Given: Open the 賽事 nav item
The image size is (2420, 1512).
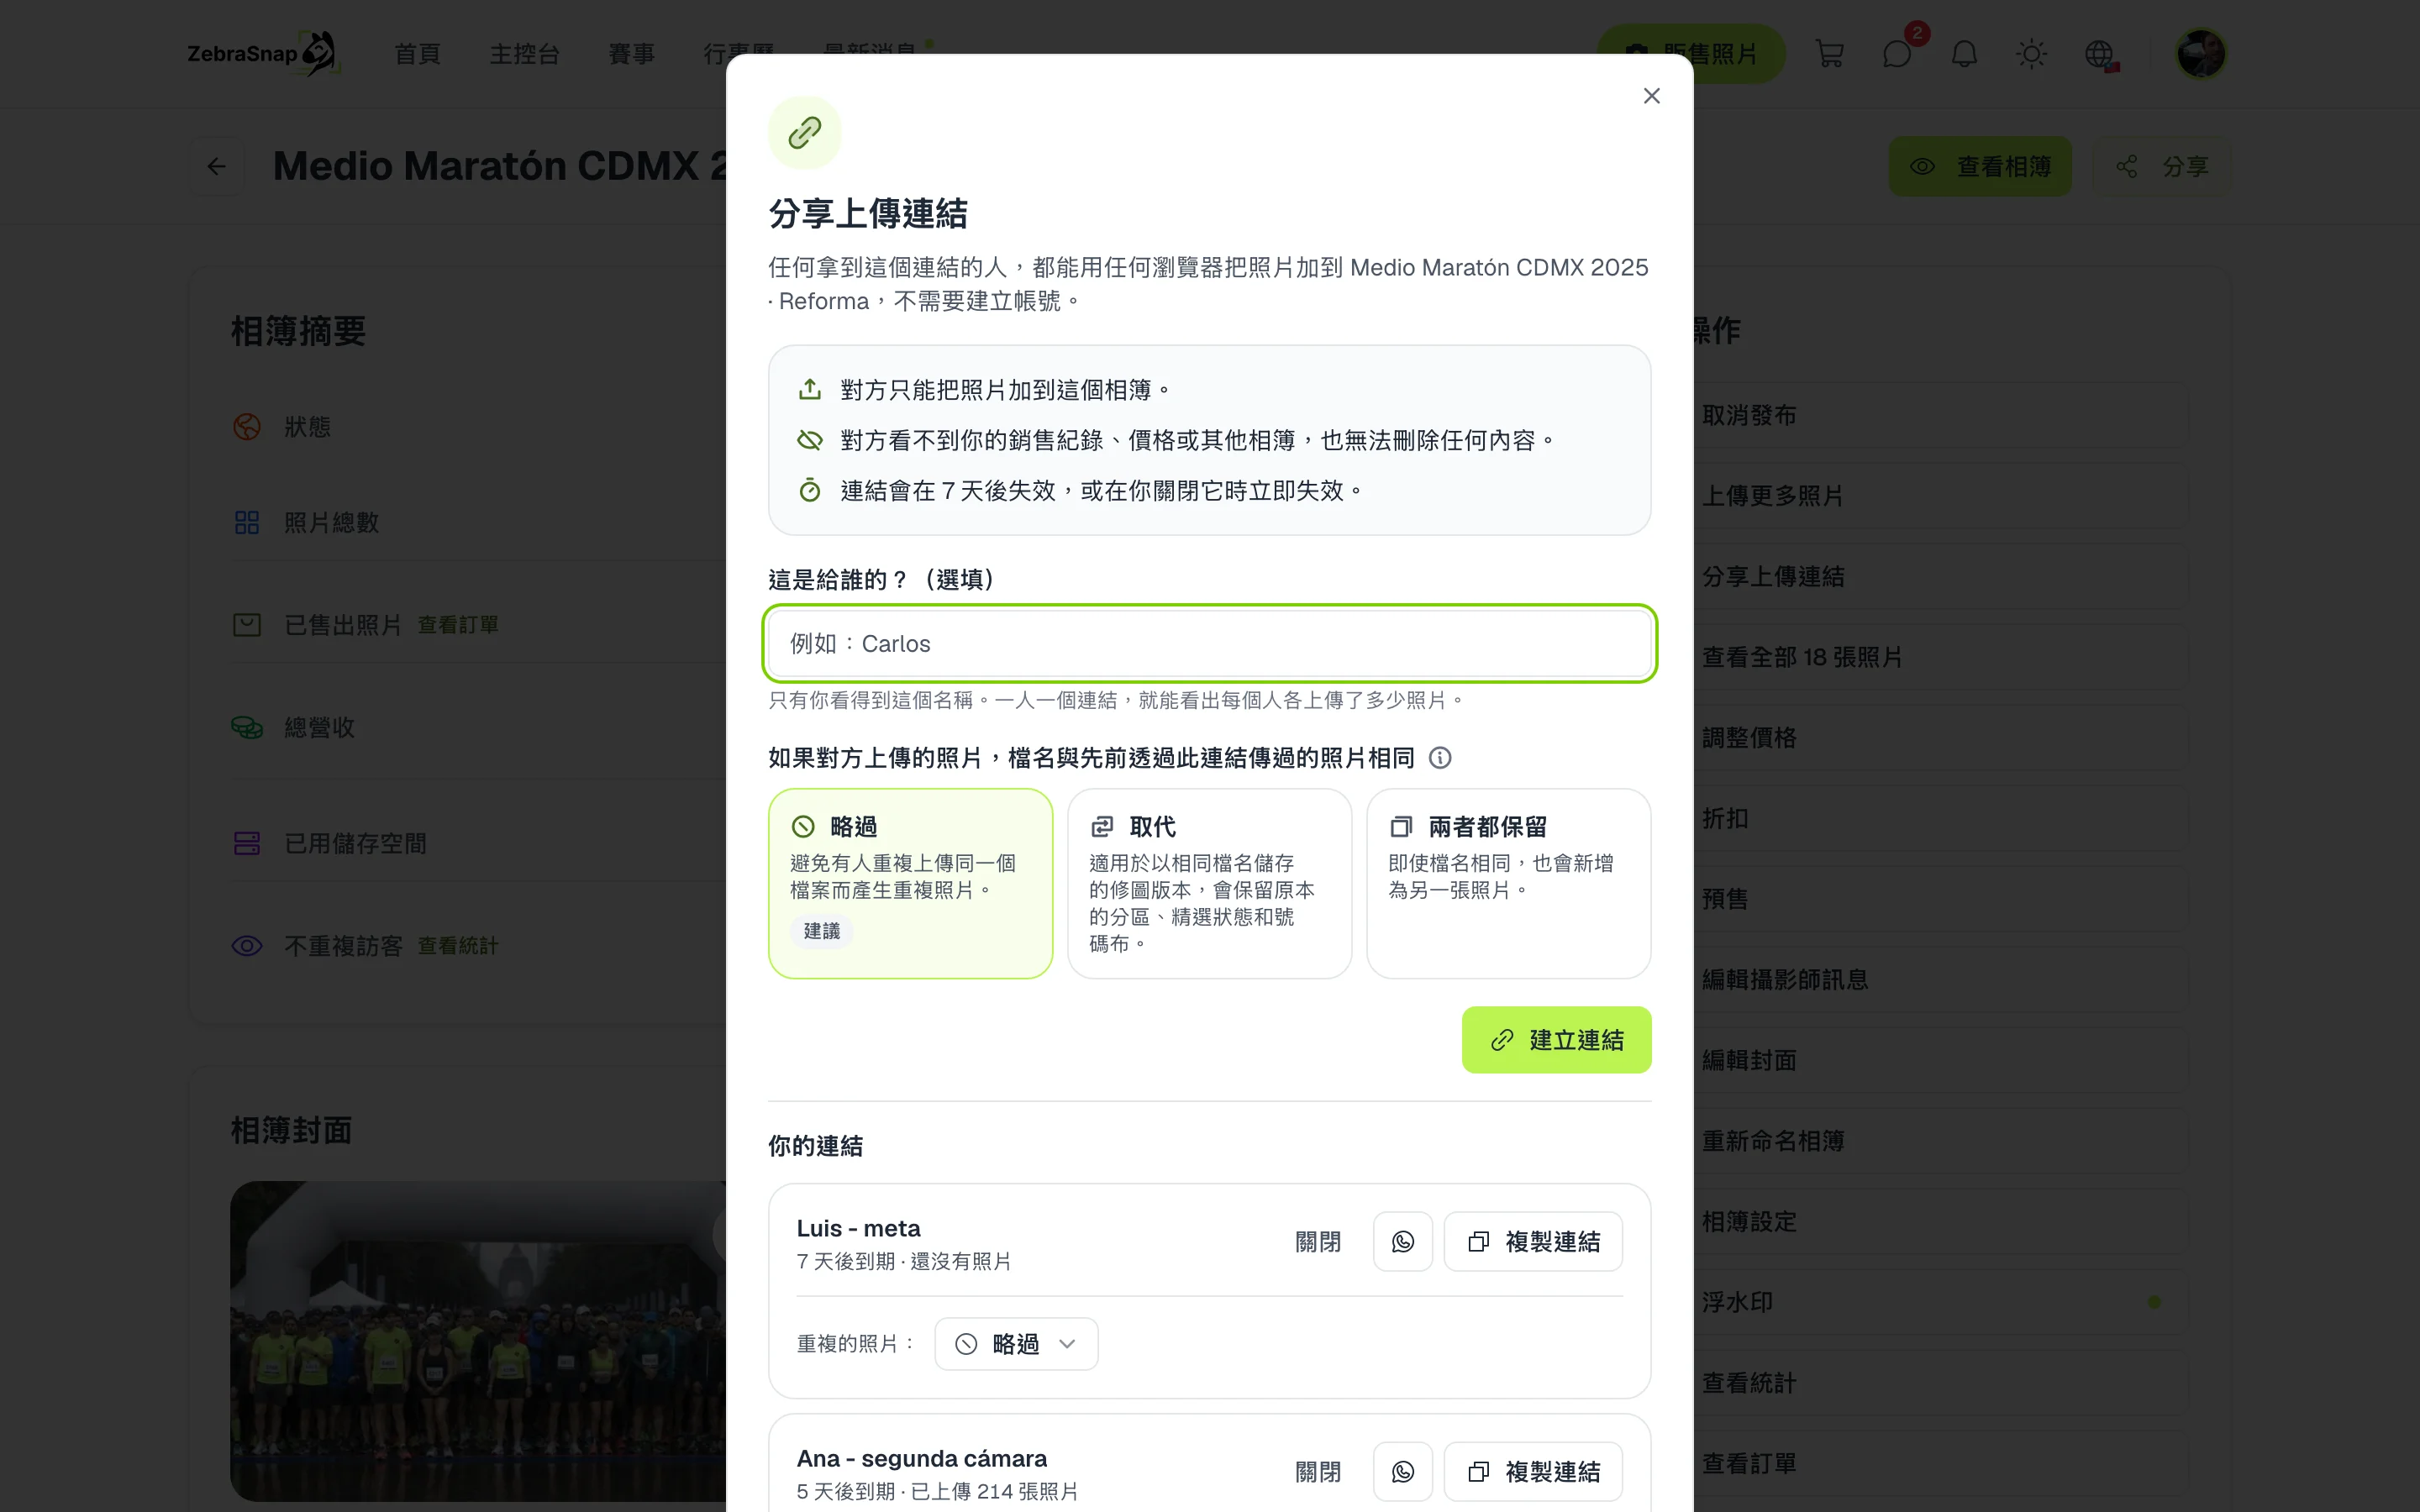Looking at the screenshot, I should [632, 54].
